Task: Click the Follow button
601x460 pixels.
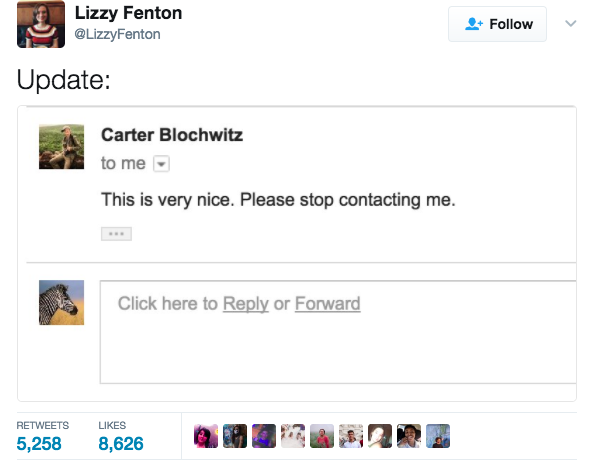Action: (497, 24)
